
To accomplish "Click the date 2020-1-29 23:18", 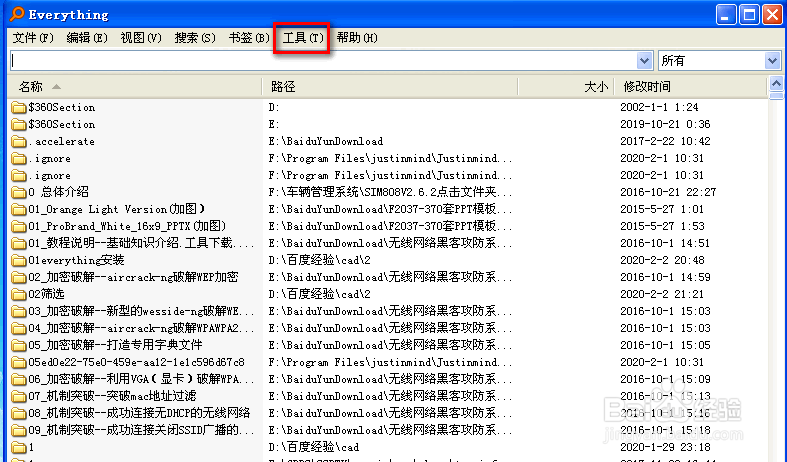I will (x=665, y=447).
